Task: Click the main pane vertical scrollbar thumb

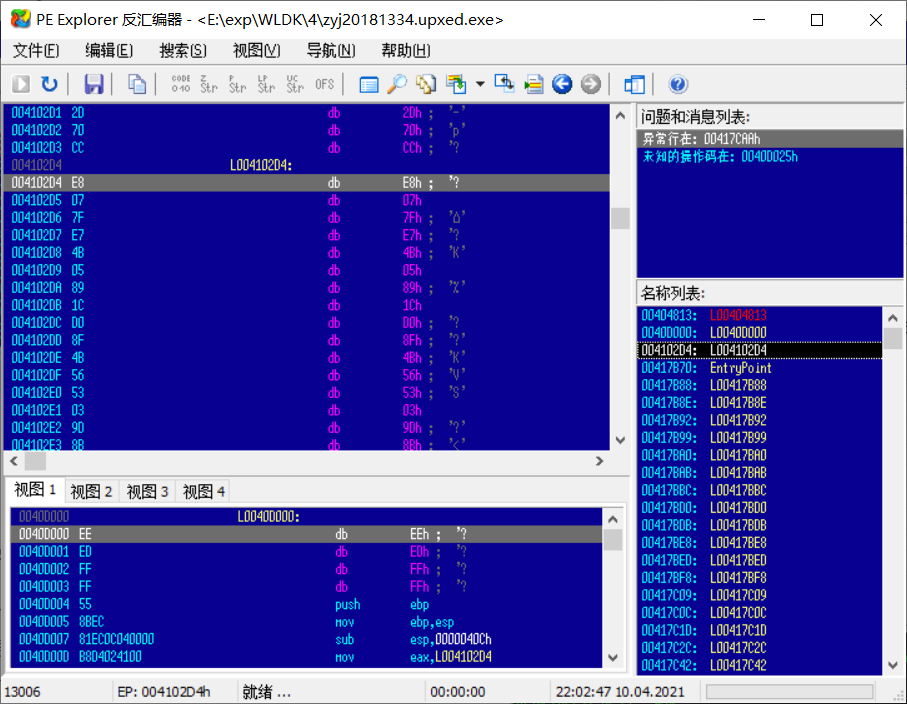Action: pos(620,218)
